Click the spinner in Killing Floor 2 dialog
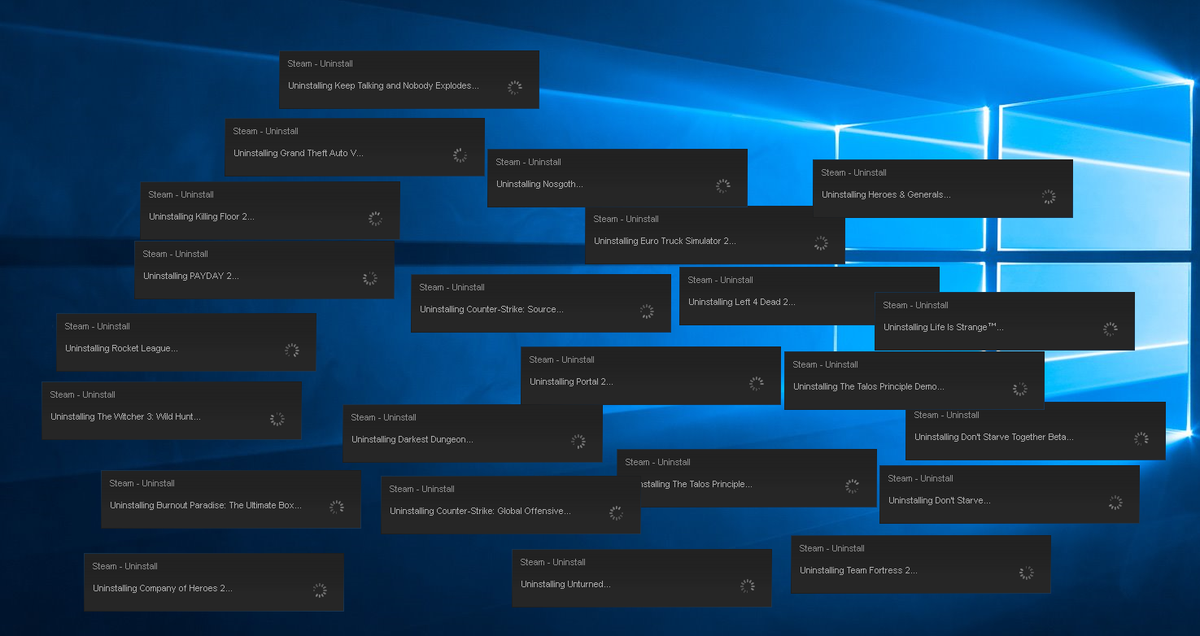1200x636 pixels. [375, 218]
